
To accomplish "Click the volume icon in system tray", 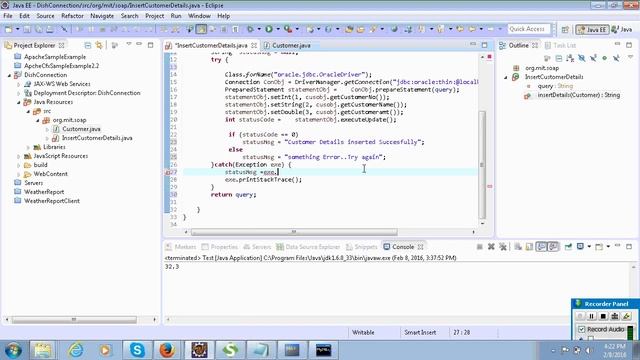I will [x=589, y=350].
